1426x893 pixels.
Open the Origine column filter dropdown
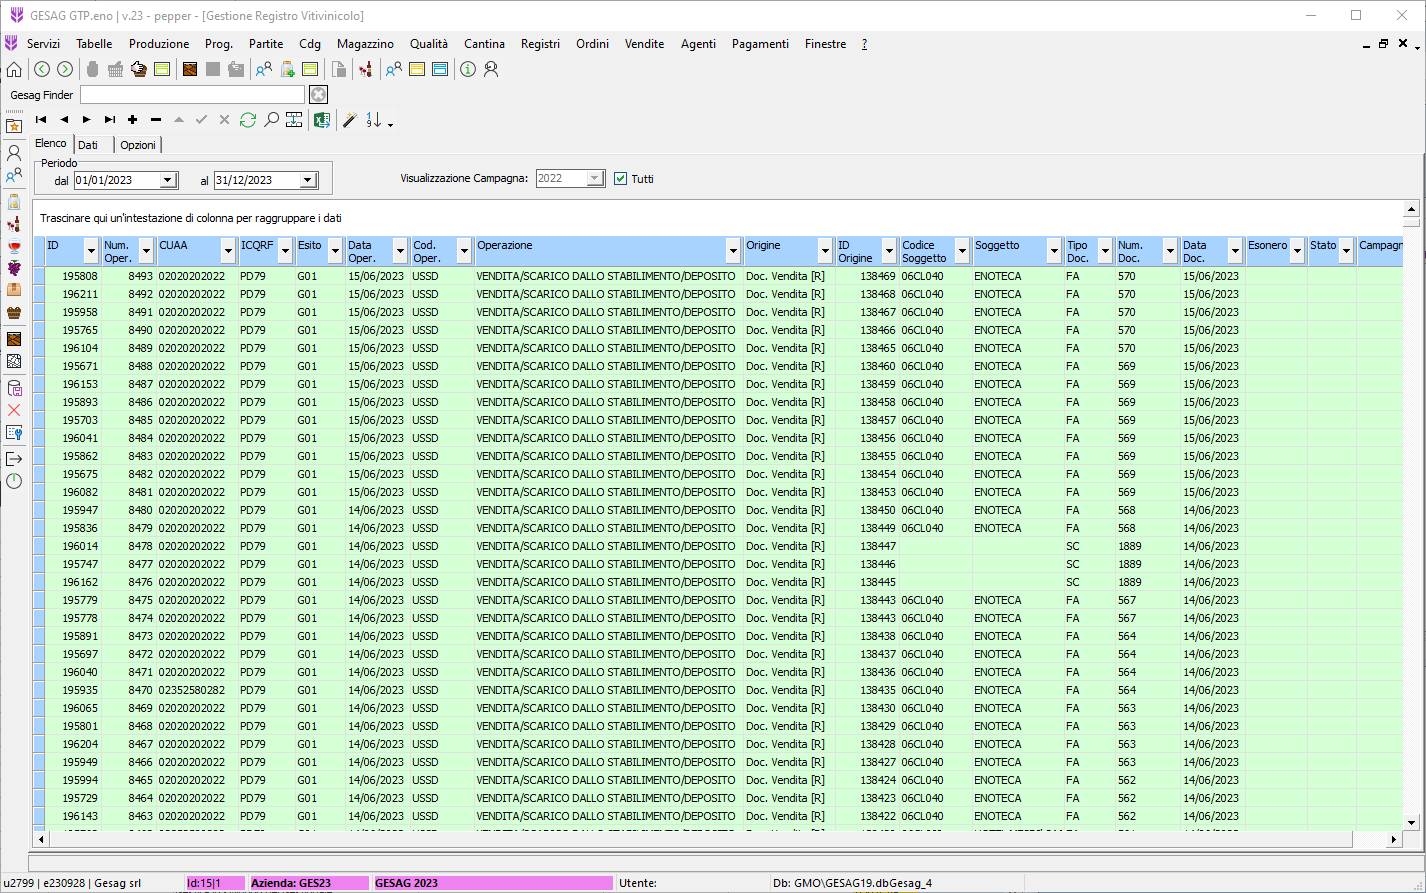click(x=825, y=251)
